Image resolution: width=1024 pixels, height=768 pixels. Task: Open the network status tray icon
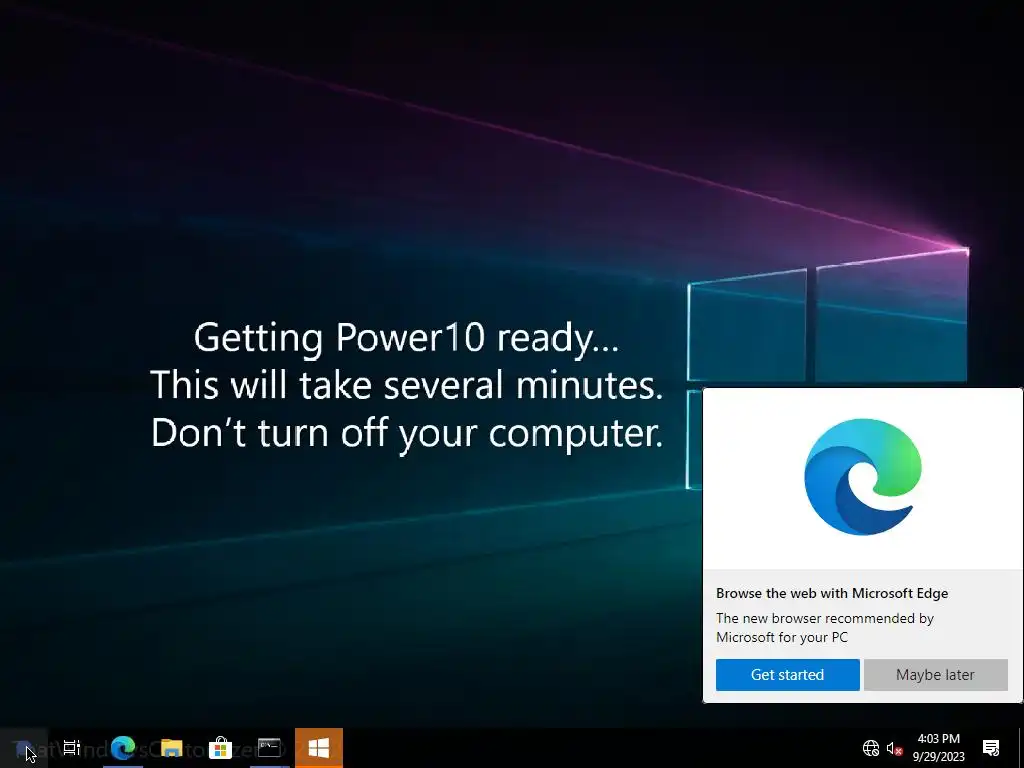tap(871, 748)
